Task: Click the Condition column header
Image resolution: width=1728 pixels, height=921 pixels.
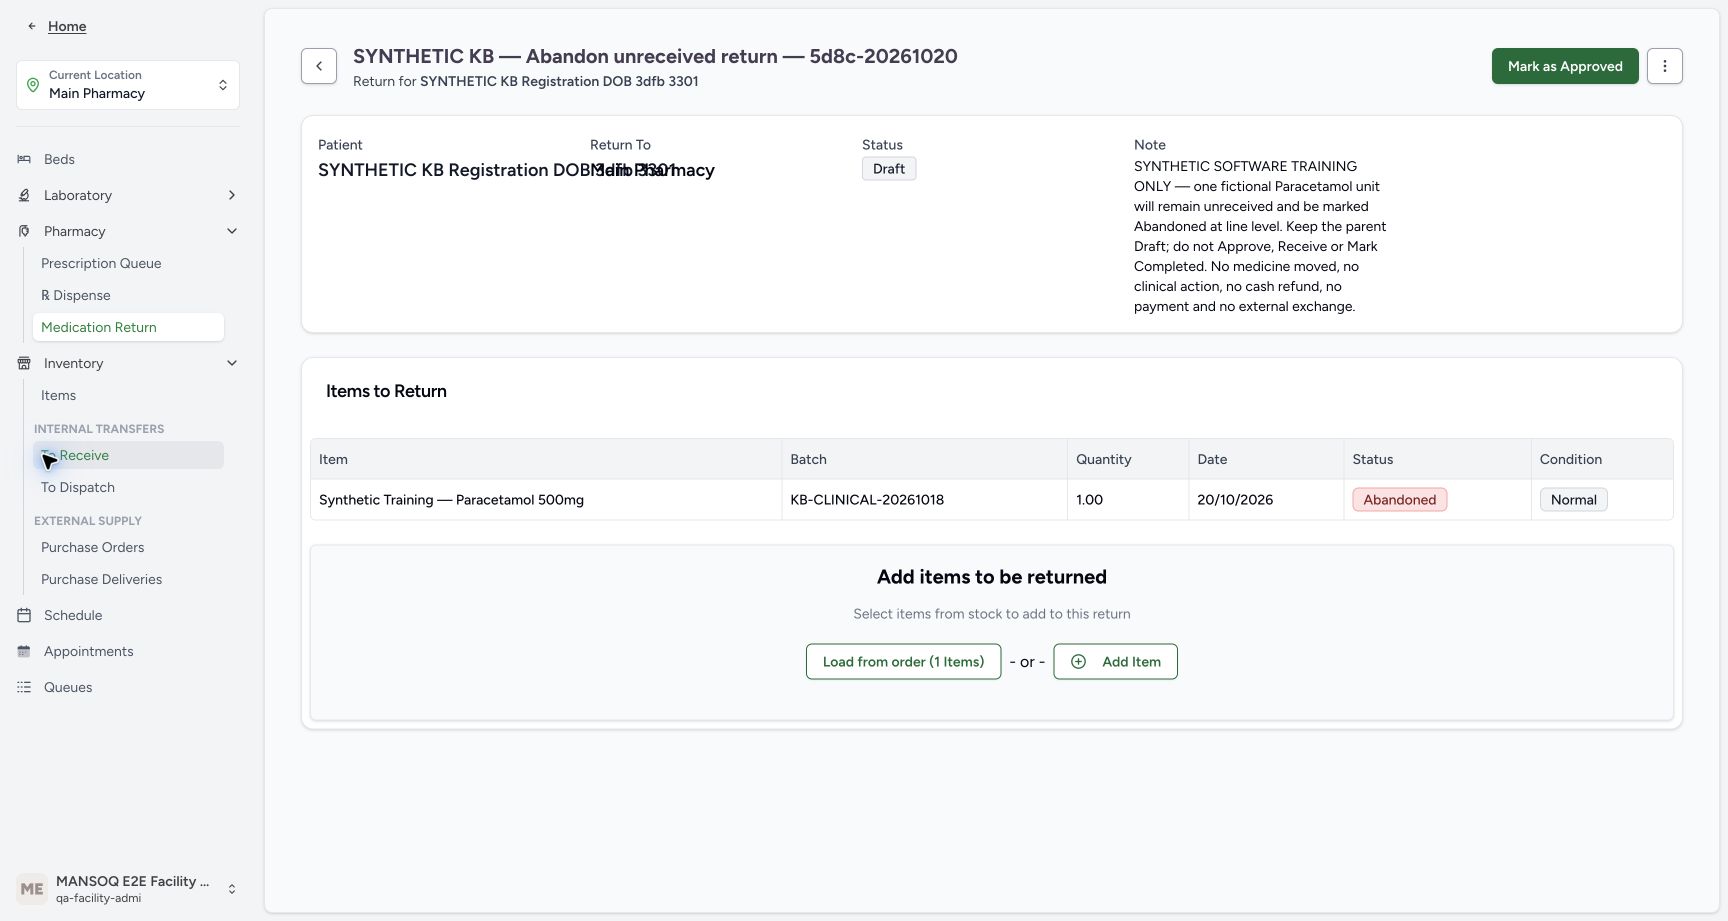Action: [x=1602, y=459]
